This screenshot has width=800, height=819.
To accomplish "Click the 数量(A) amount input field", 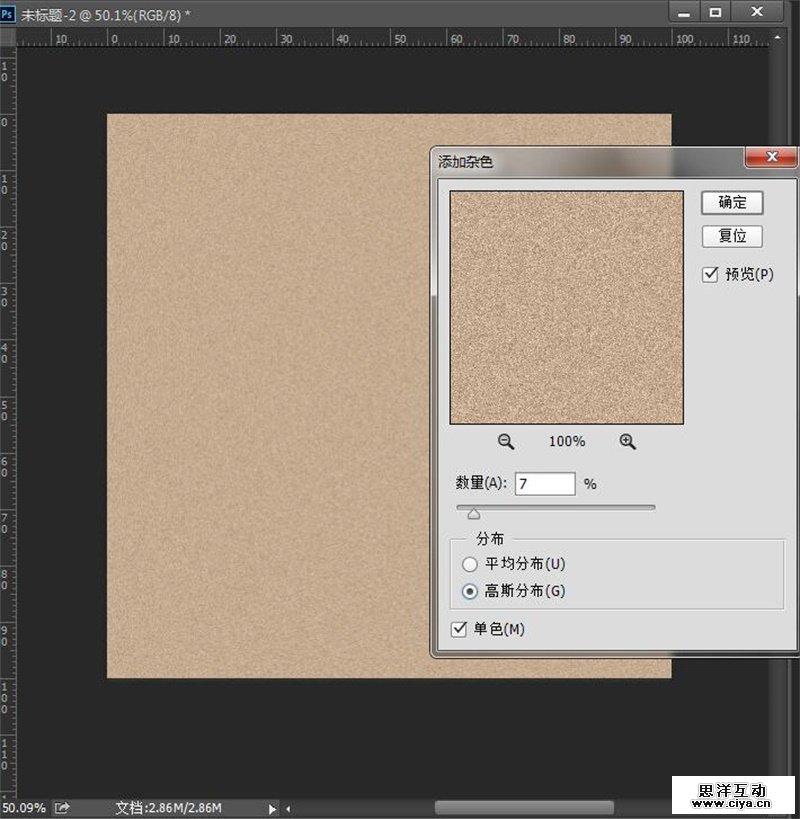I will (x=545, y=484).
